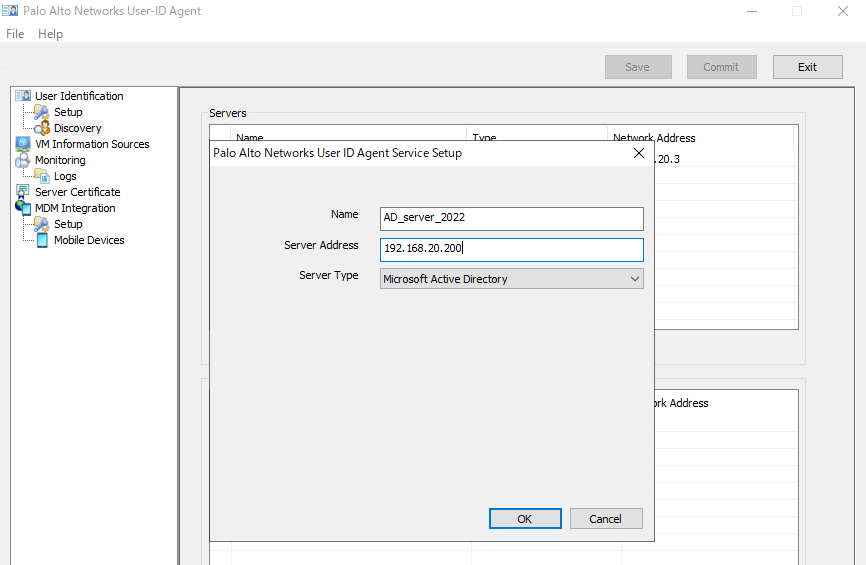Select Server Certificate in sidebar
Viewport: 866px width, 565px height.
[78, 192]
